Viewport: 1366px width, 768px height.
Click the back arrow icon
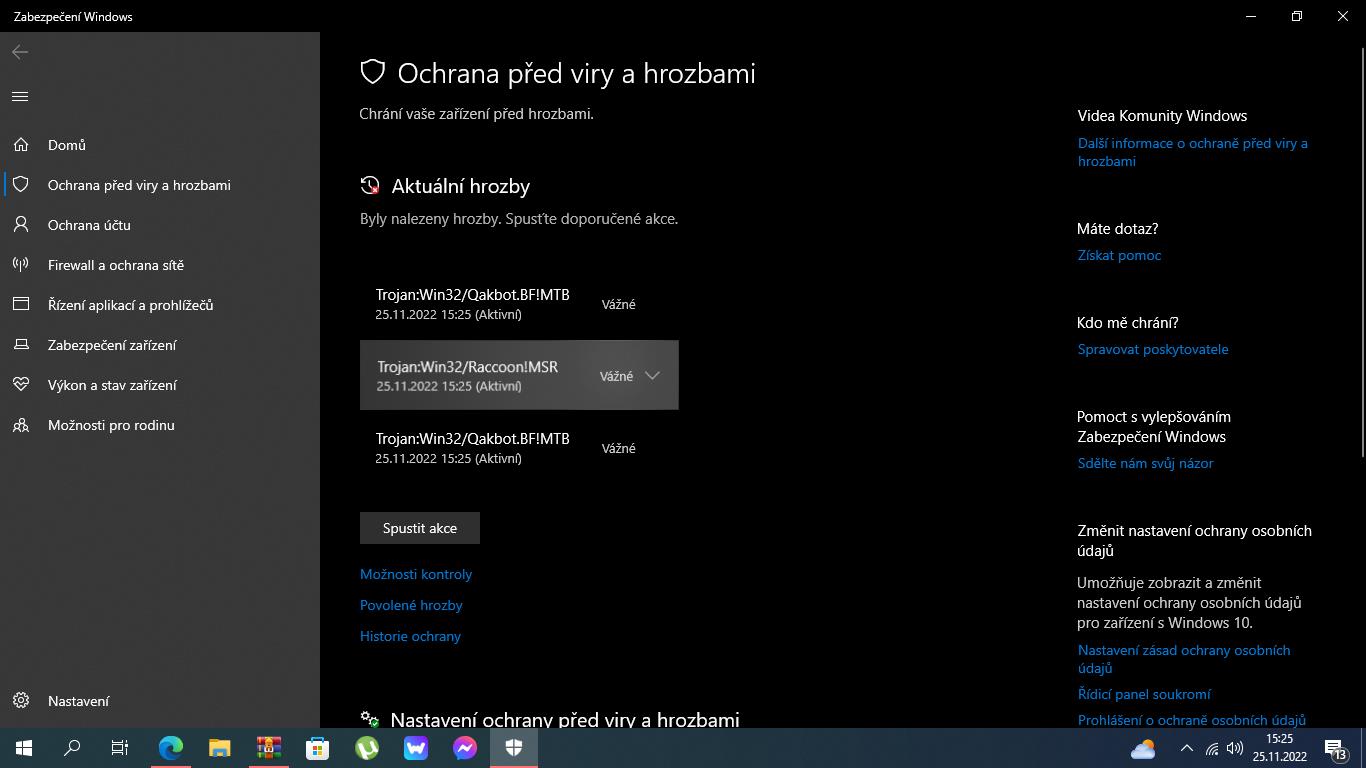[20, 52]
